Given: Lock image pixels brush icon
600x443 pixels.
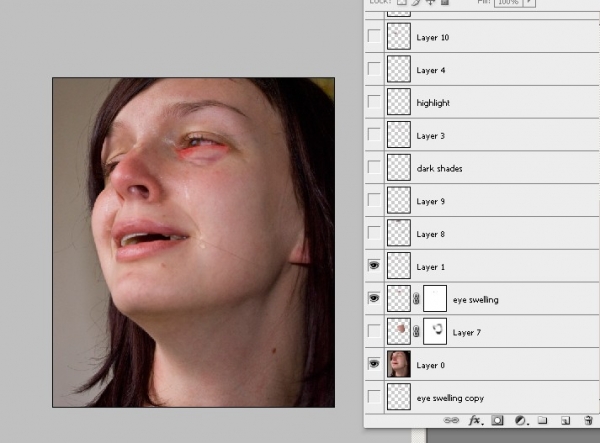Looking at the screenshot, I should coord(416,2).
